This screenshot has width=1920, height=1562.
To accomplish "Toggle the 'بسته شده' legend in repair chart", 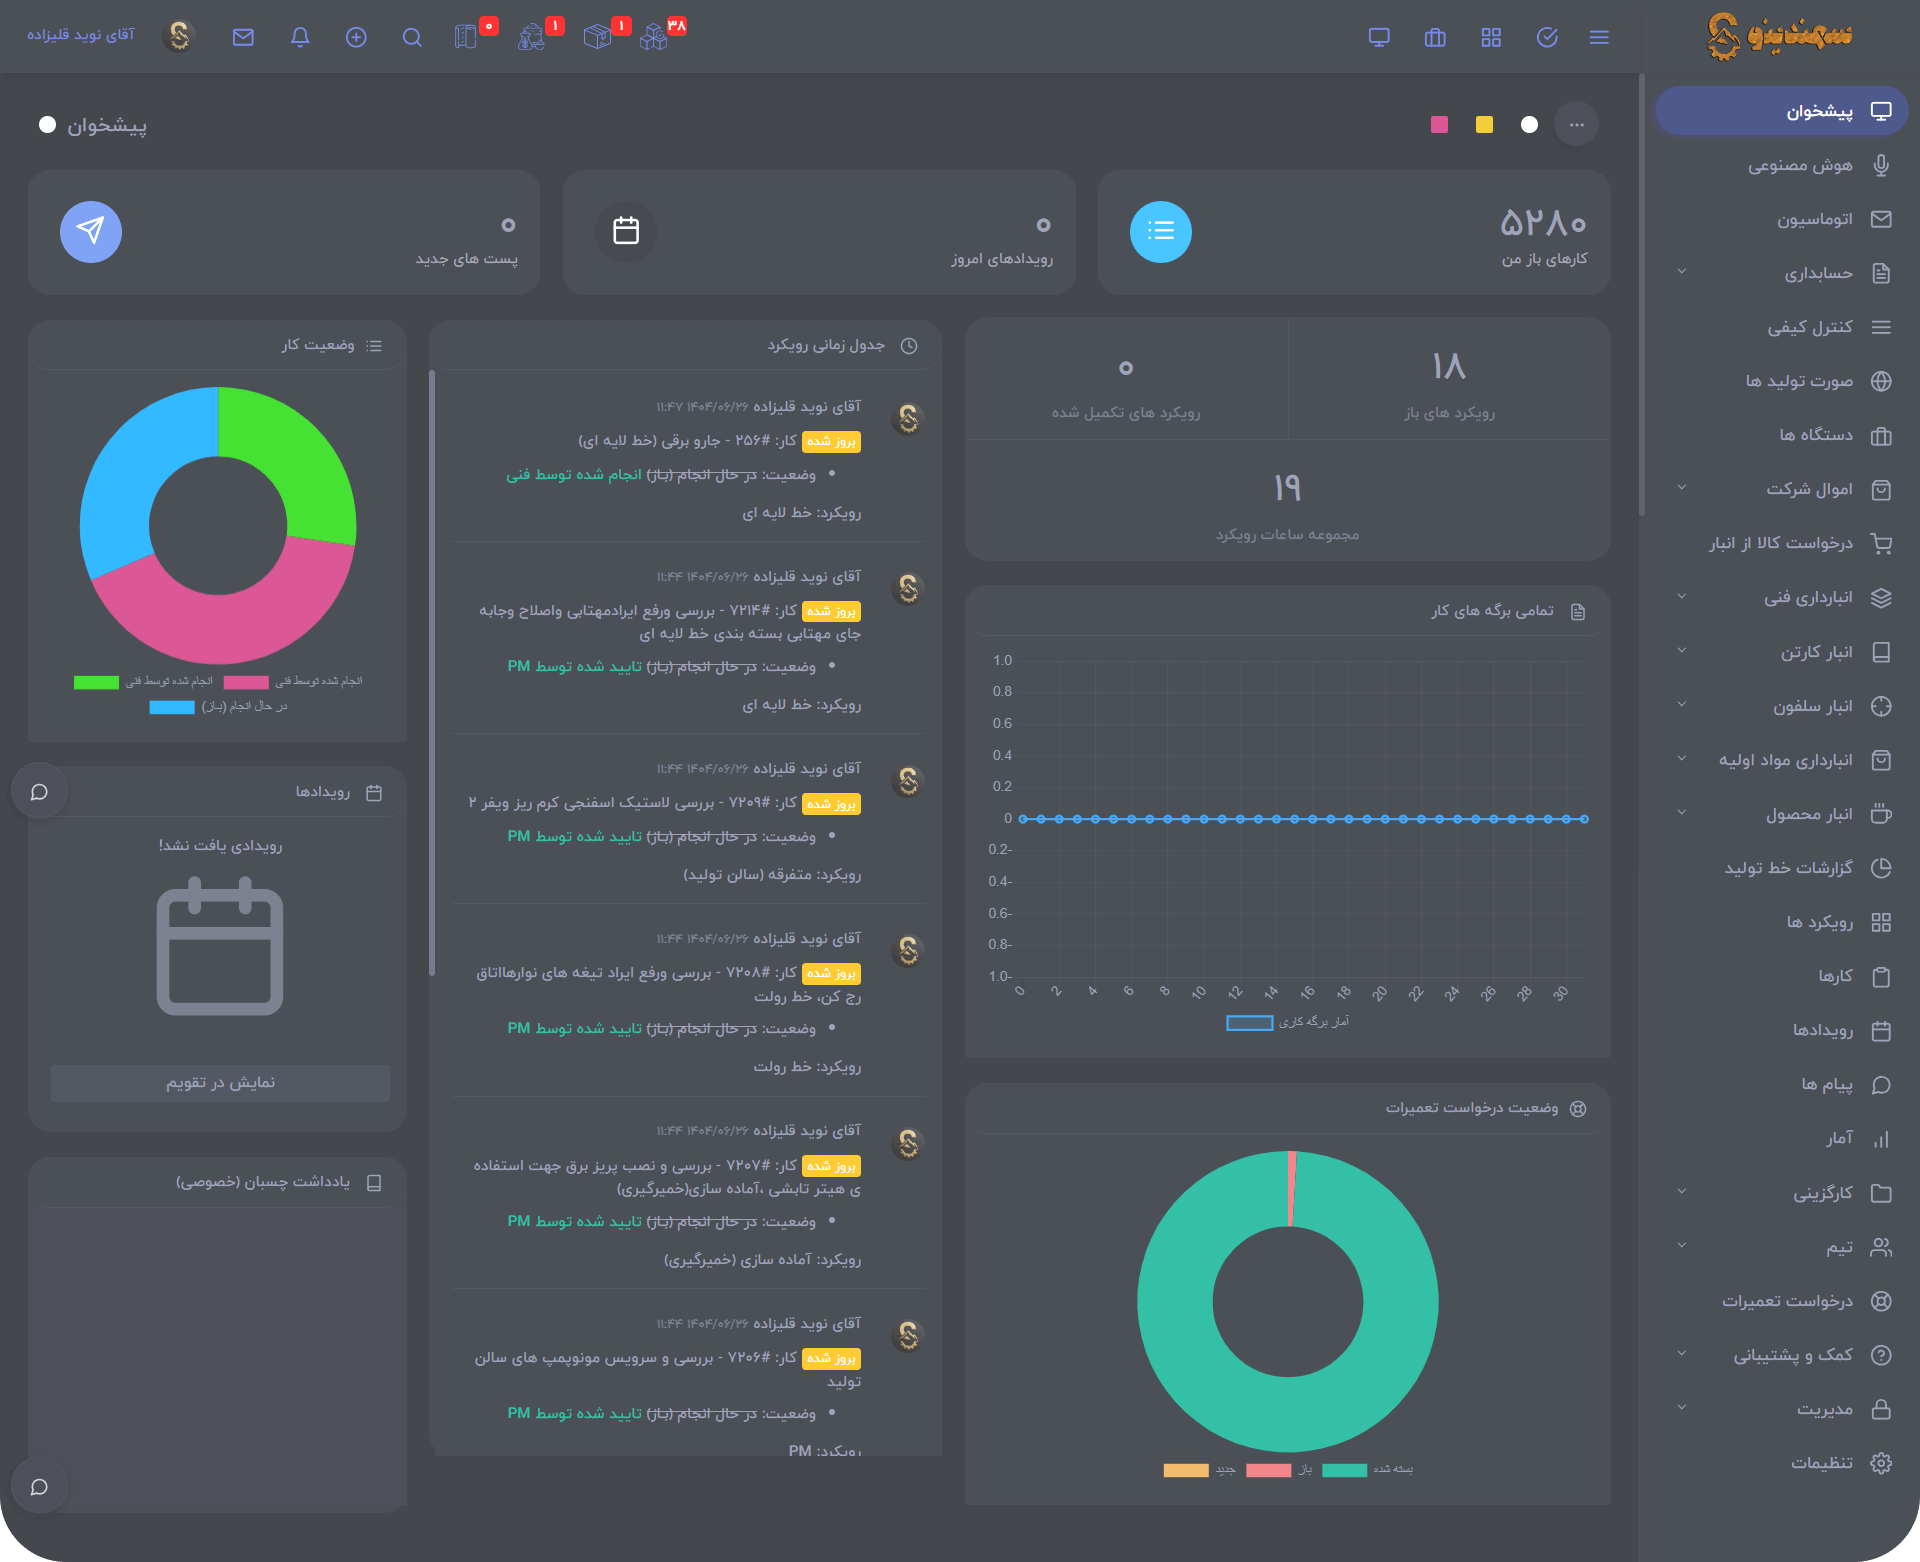I will (1367, 1469).
